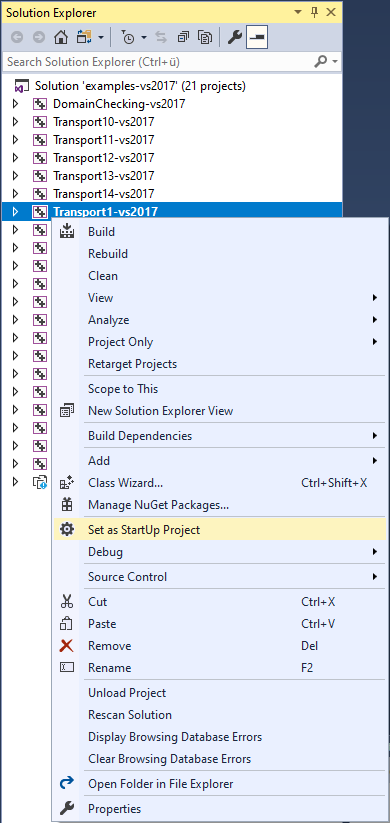Click the Search Solution Explorer field
Image resolution: width=390 pixels, height=823 pixels.
point(157,62)
